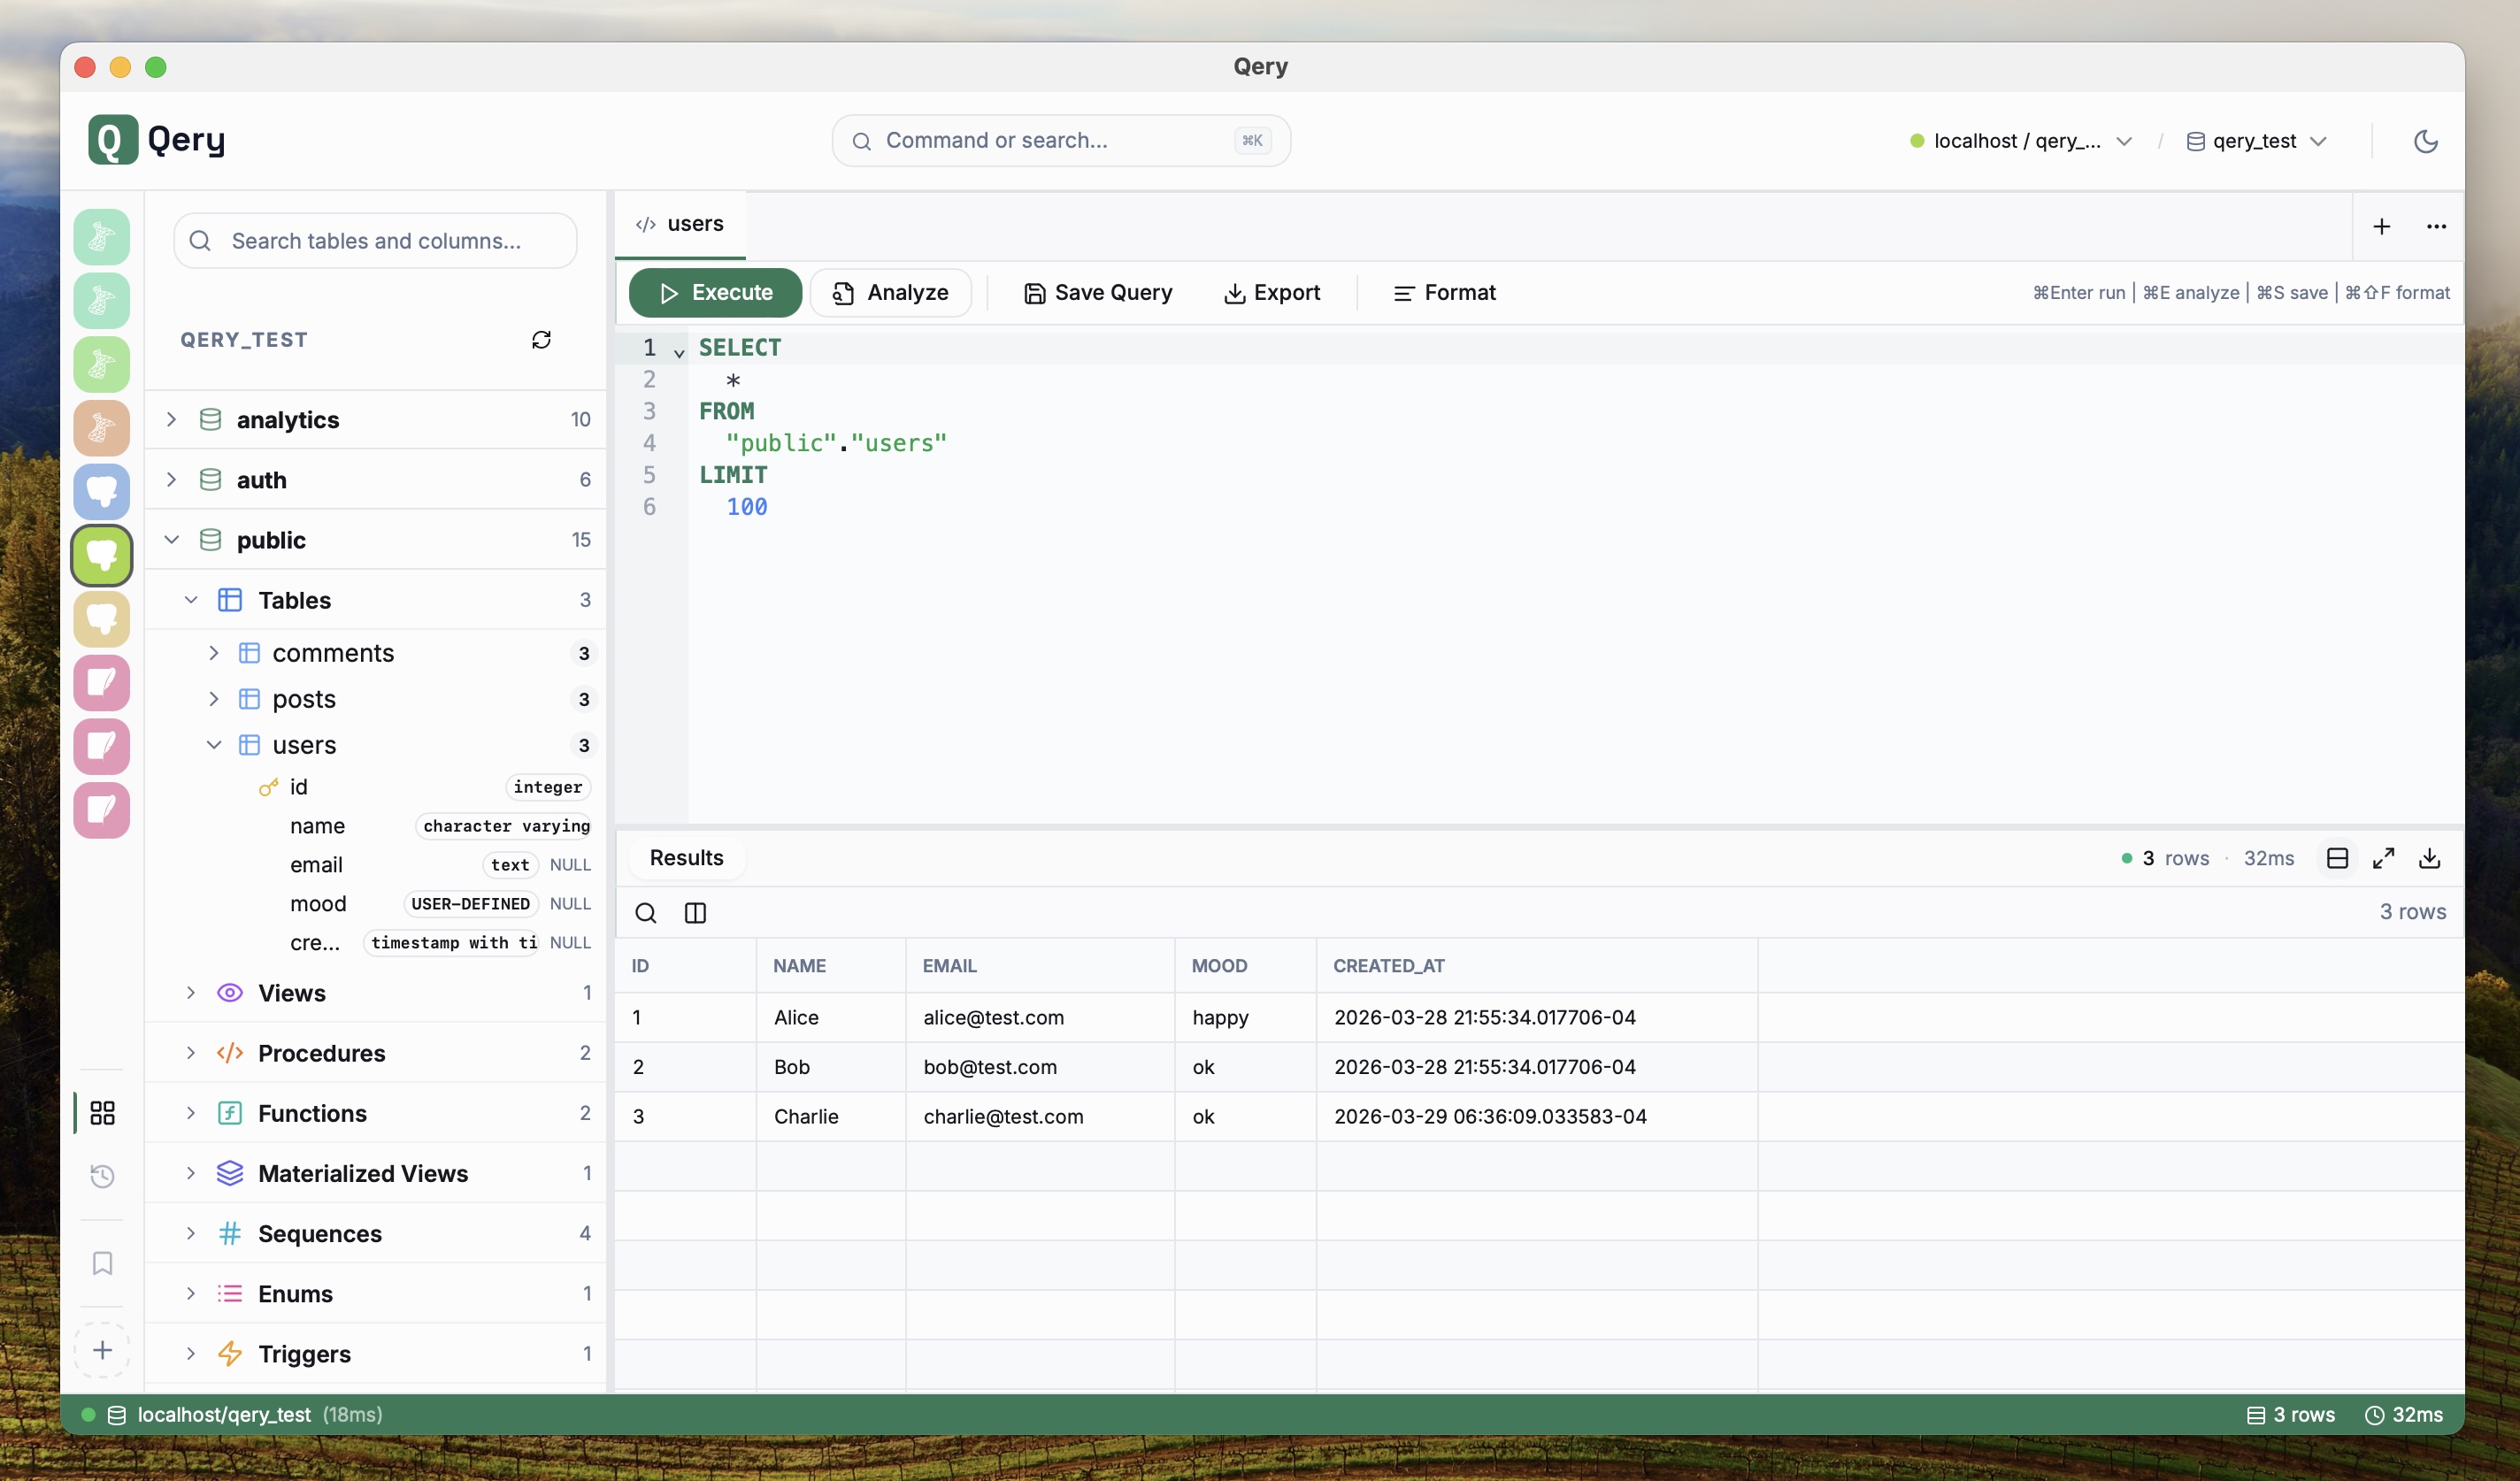The width and height of the screenshot is (2520, 1481).
Task: Expand results to fullscreen
Action: (2383, 858)
